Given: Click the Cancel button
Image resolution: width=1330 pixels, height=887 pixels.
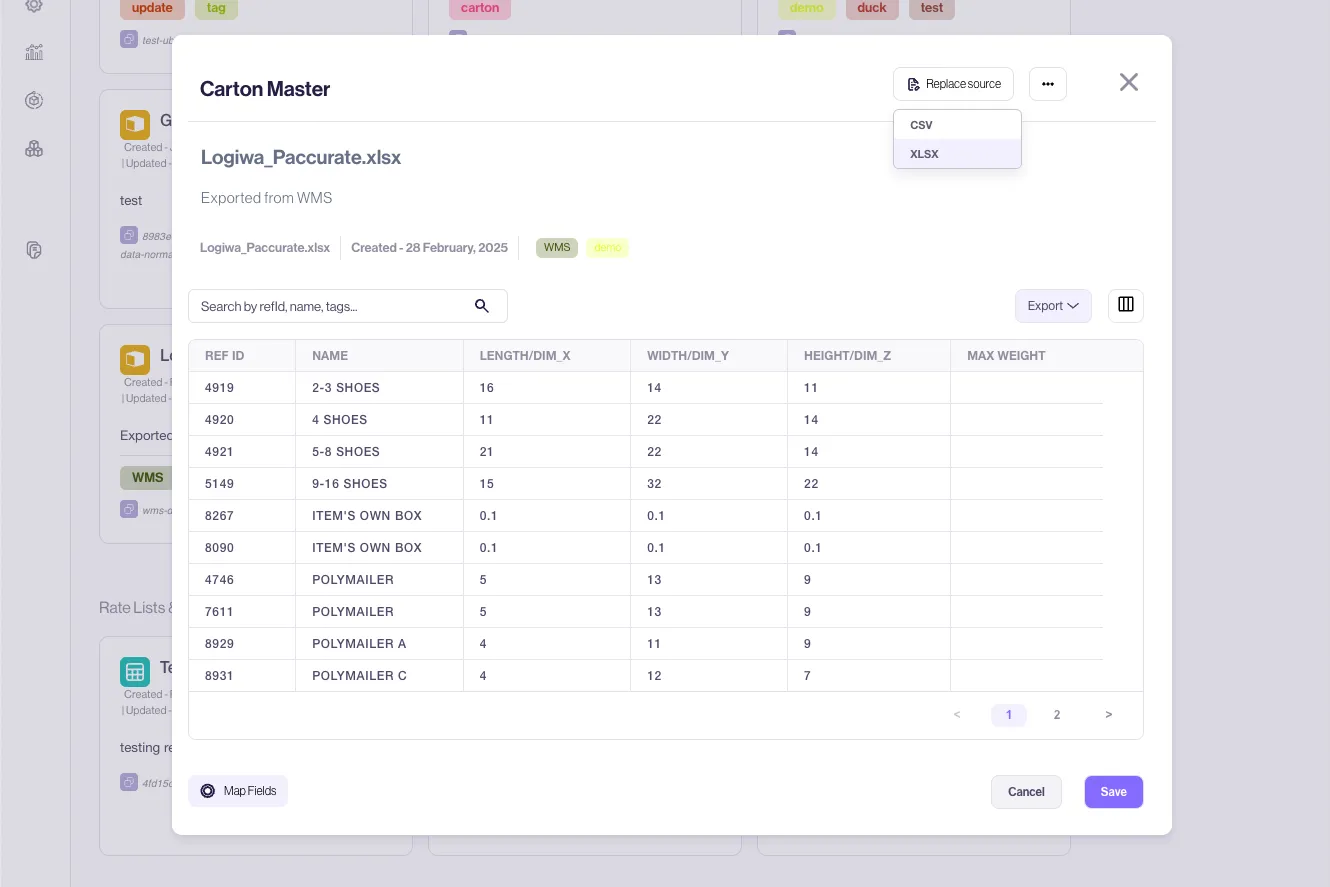Looking at the screenshot, I should pos(1026,792).
